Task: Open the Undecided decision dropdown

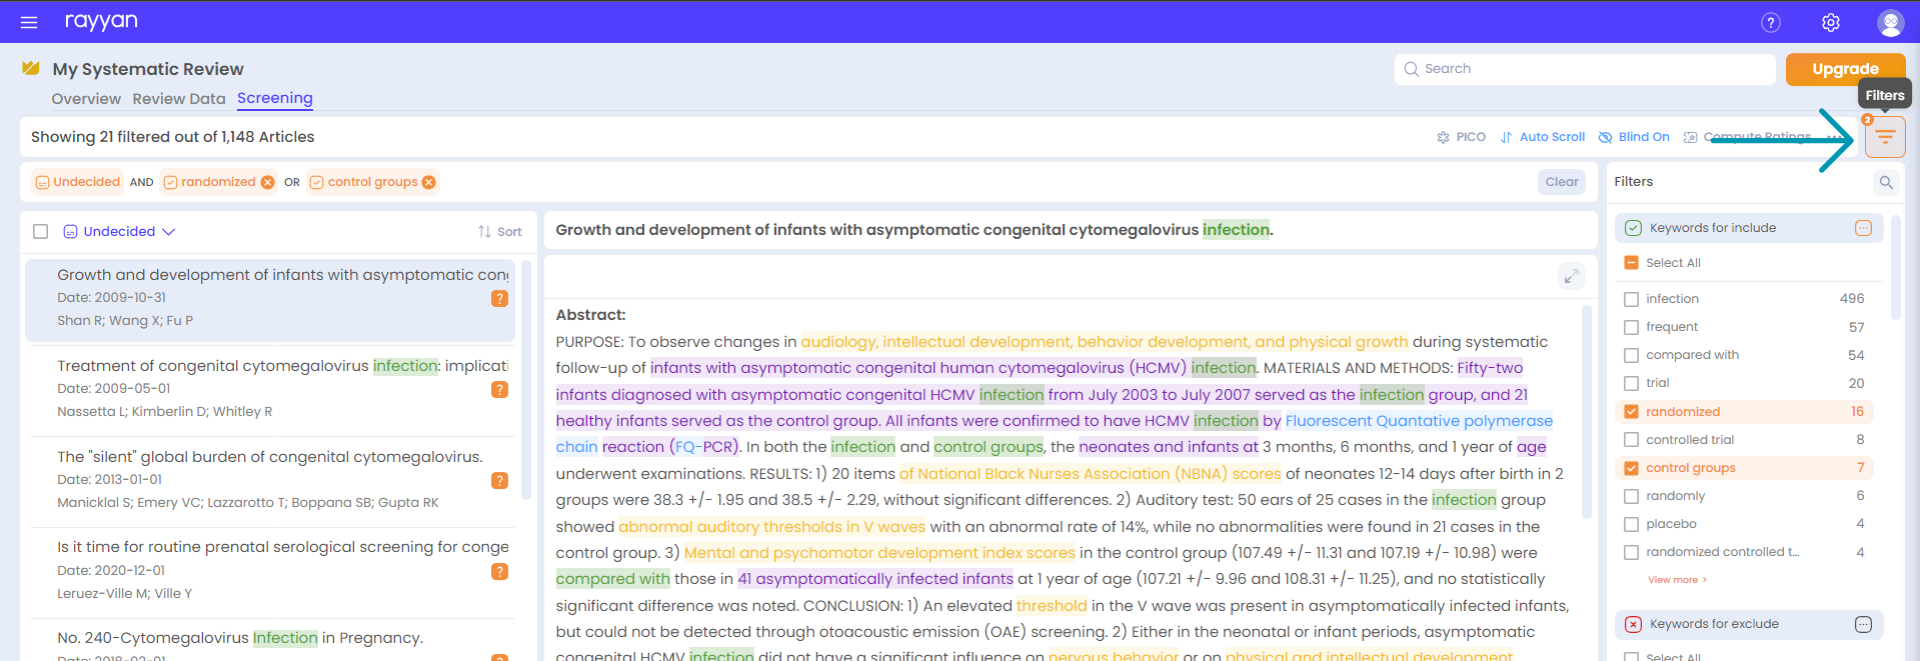Action: click(x=119, y=232)
